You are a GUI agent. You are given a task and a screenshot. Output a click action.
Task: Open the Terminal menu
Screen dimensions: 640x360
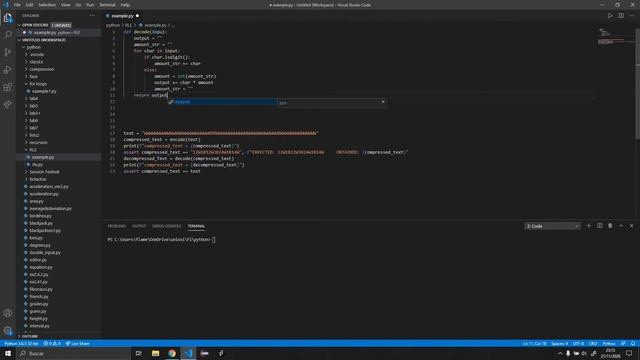click(x=107, y=5)
